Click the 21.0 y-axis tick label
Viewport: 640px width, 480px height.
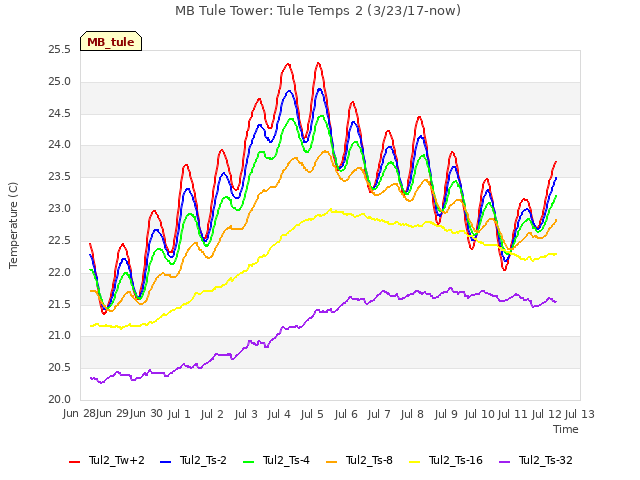(x=60, y=336)
